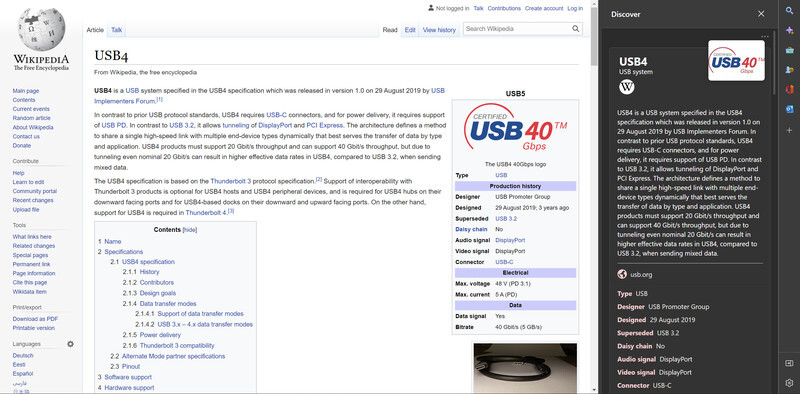
Task: Click the plus icon to customize sidebar
Action: pyautogui.click(x=789, y=130)
